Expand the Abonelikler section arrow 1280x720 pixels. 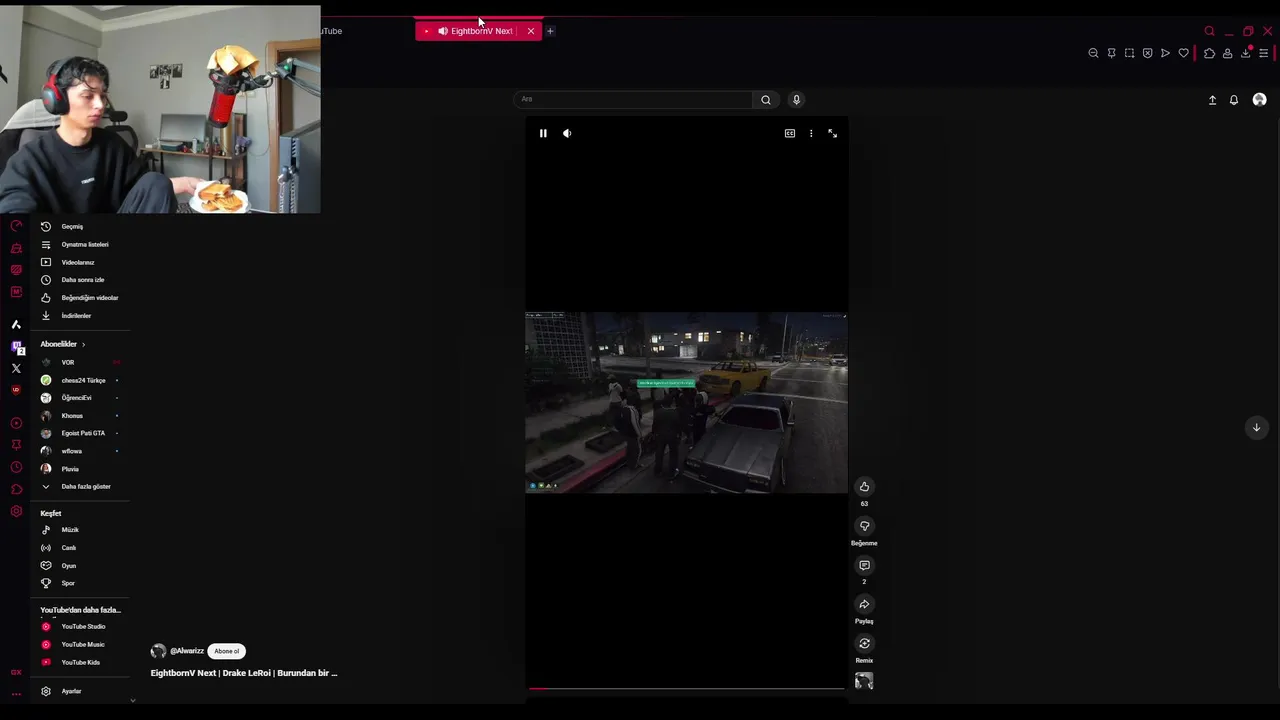83,344
